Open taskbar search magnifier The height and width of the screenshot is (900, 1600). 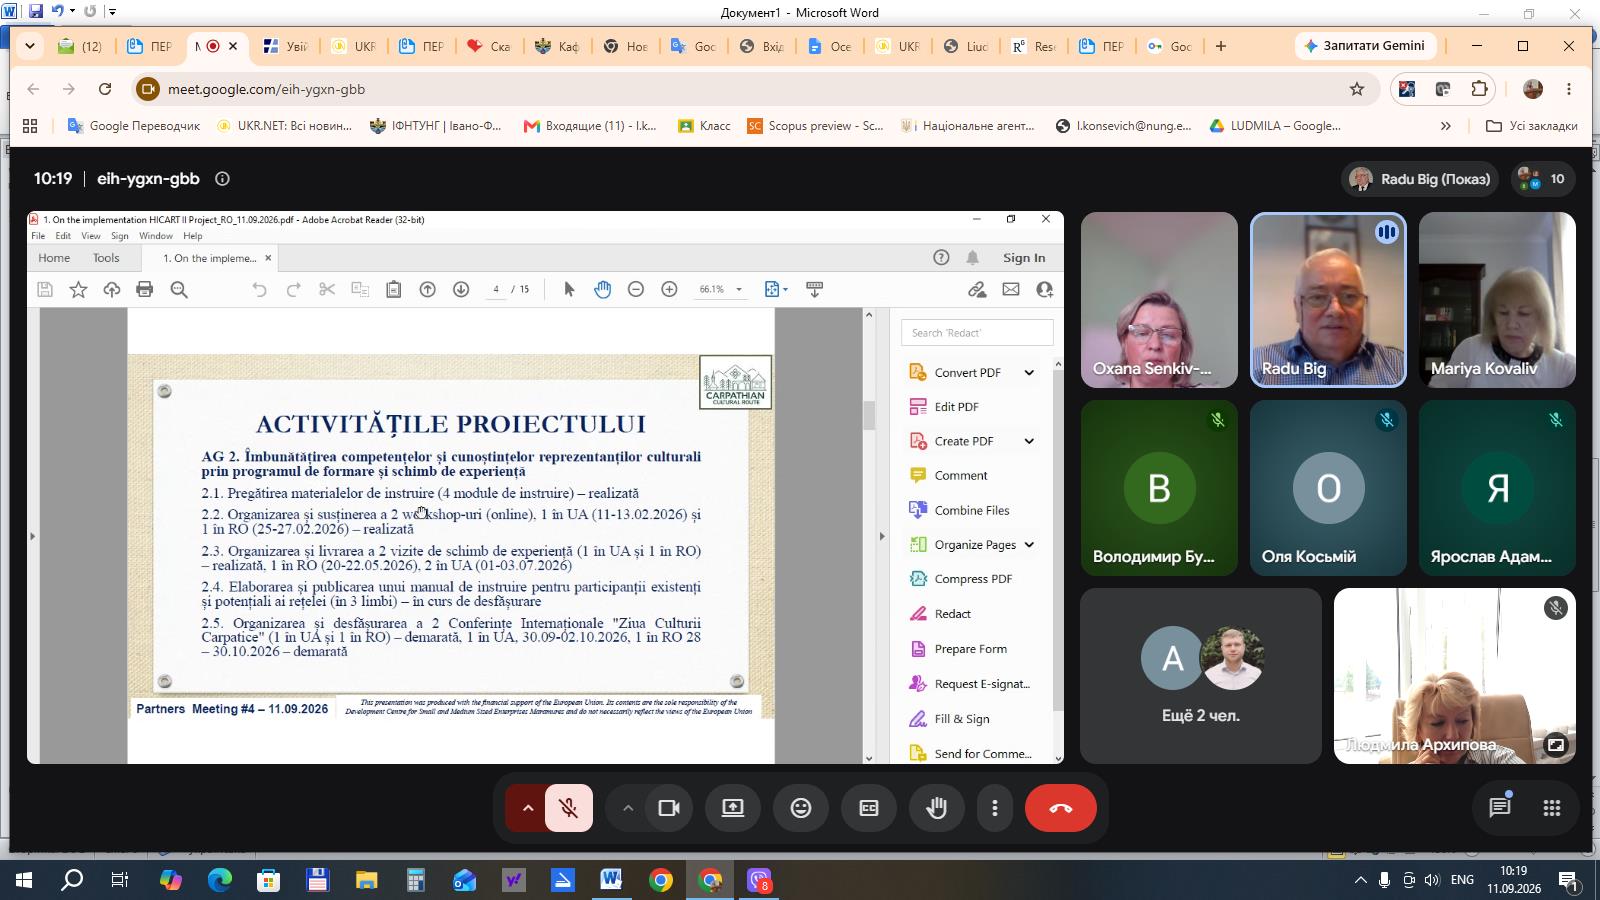pos(72,881)
